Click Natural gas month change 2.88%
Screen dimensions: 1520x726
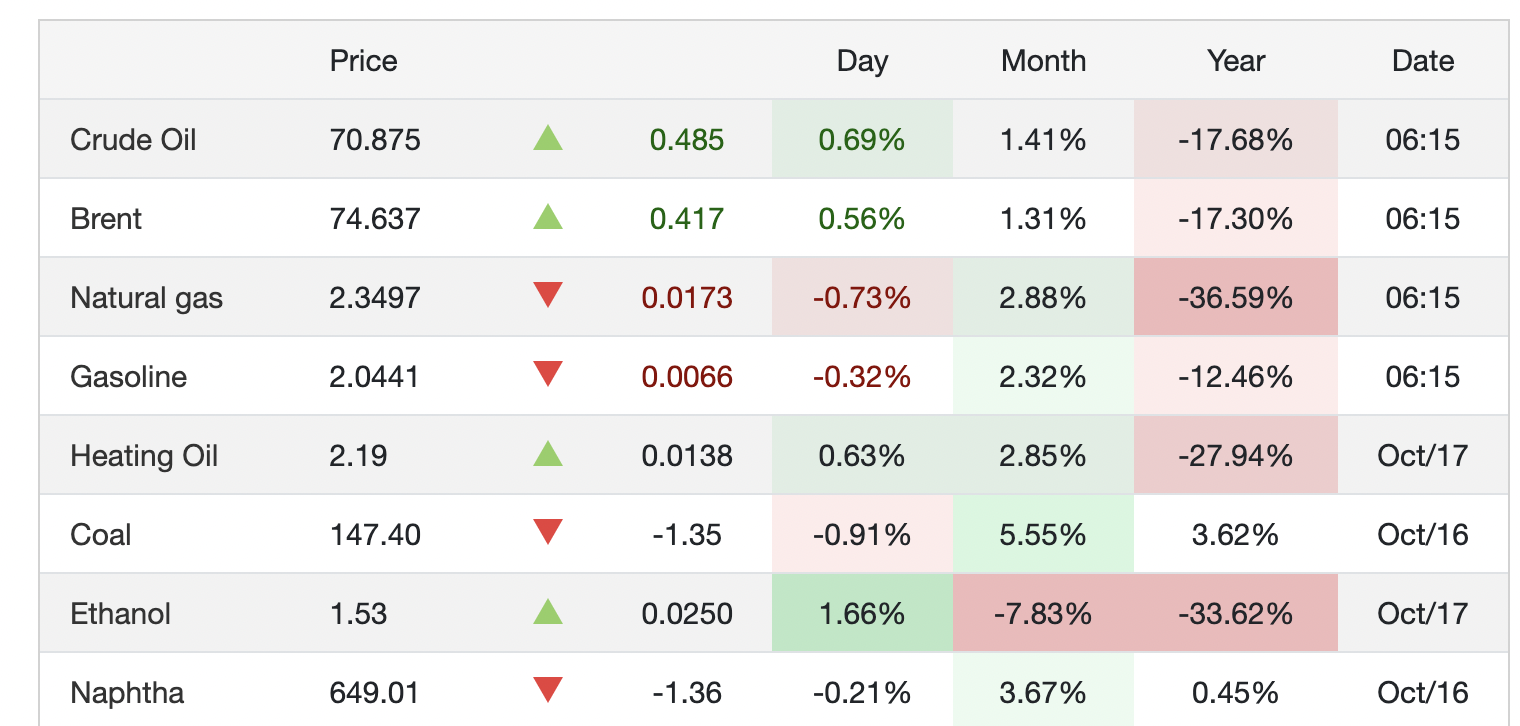point(1043,297)
